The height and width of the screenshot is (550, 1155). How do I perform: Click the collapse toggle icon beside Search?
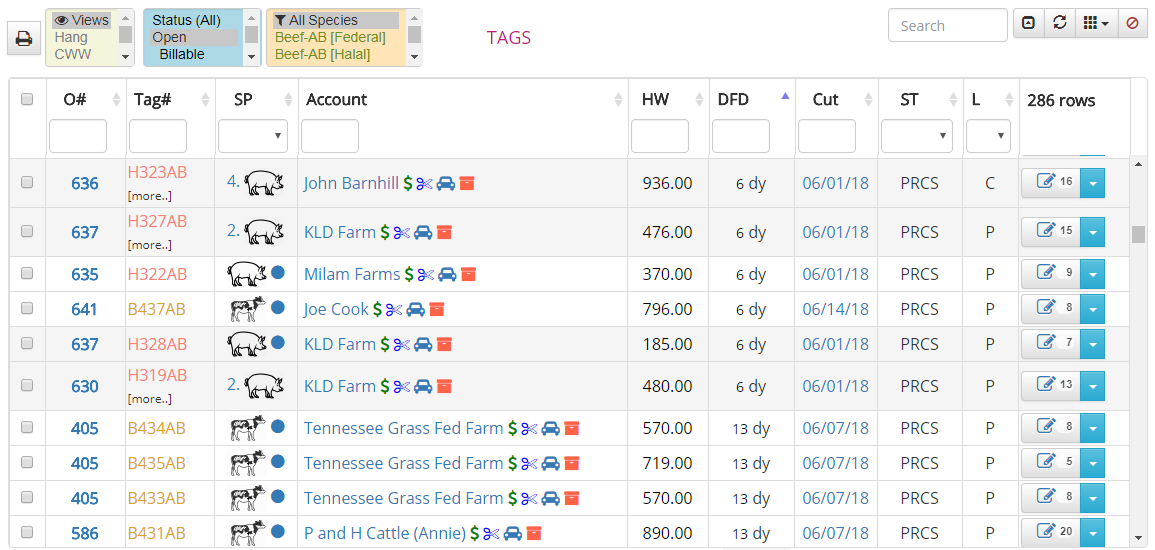(1028, 23)
